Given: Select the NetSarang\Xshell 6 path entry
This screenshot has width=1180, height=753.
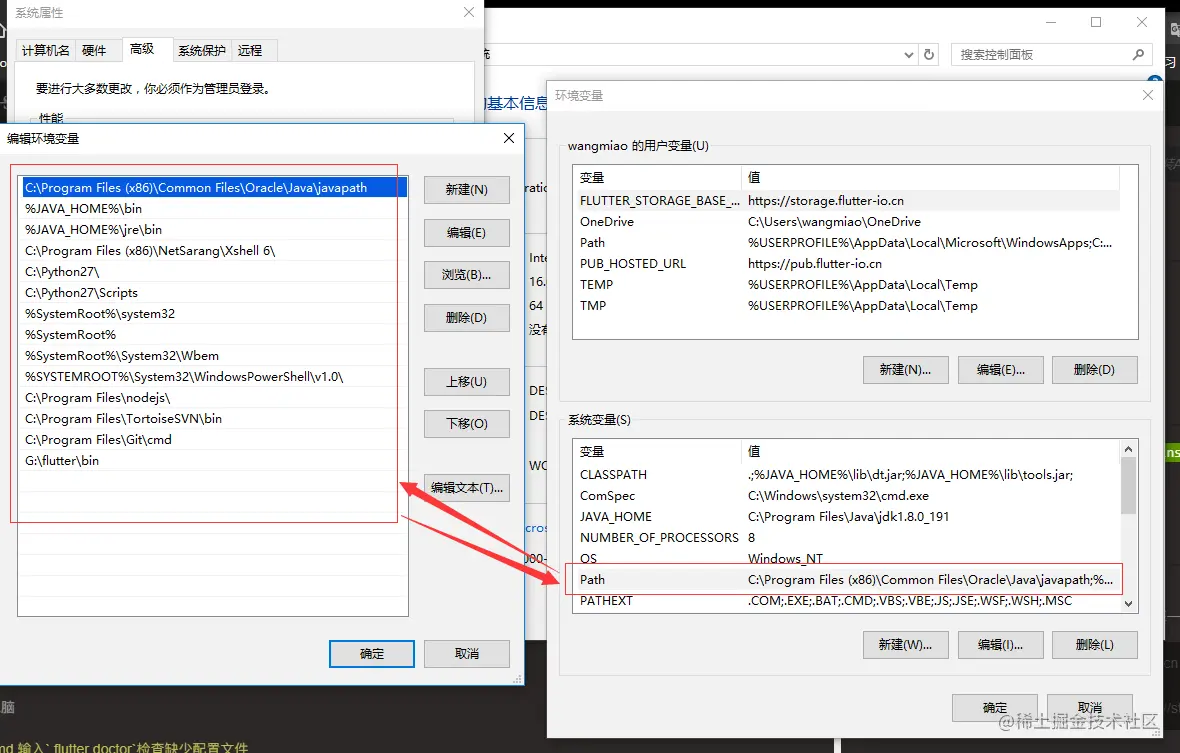Looking at the screenshot, I should 214,250.
